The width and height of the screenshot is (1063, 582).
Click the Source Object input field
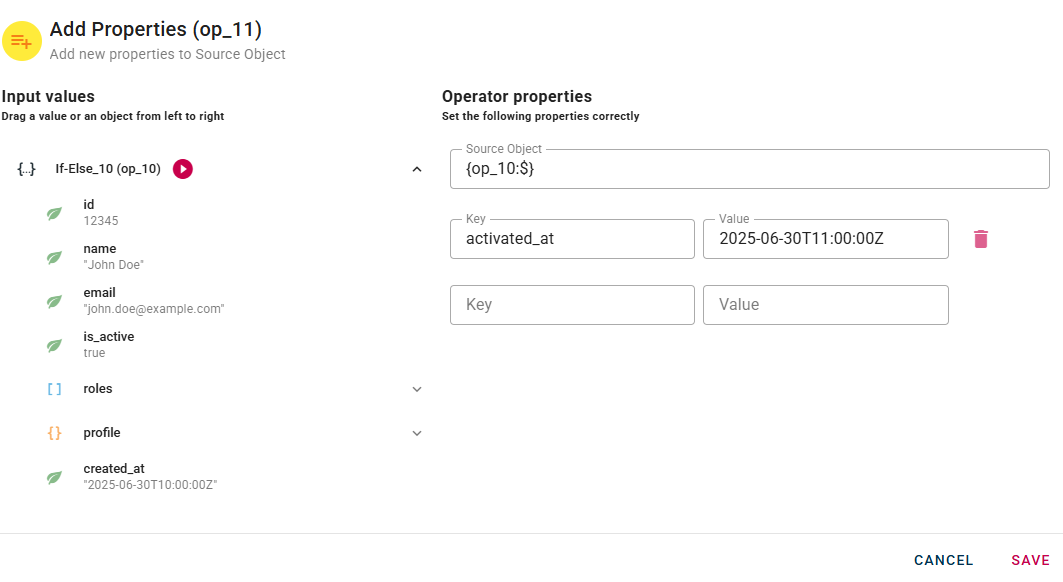[x=749, y=170]
